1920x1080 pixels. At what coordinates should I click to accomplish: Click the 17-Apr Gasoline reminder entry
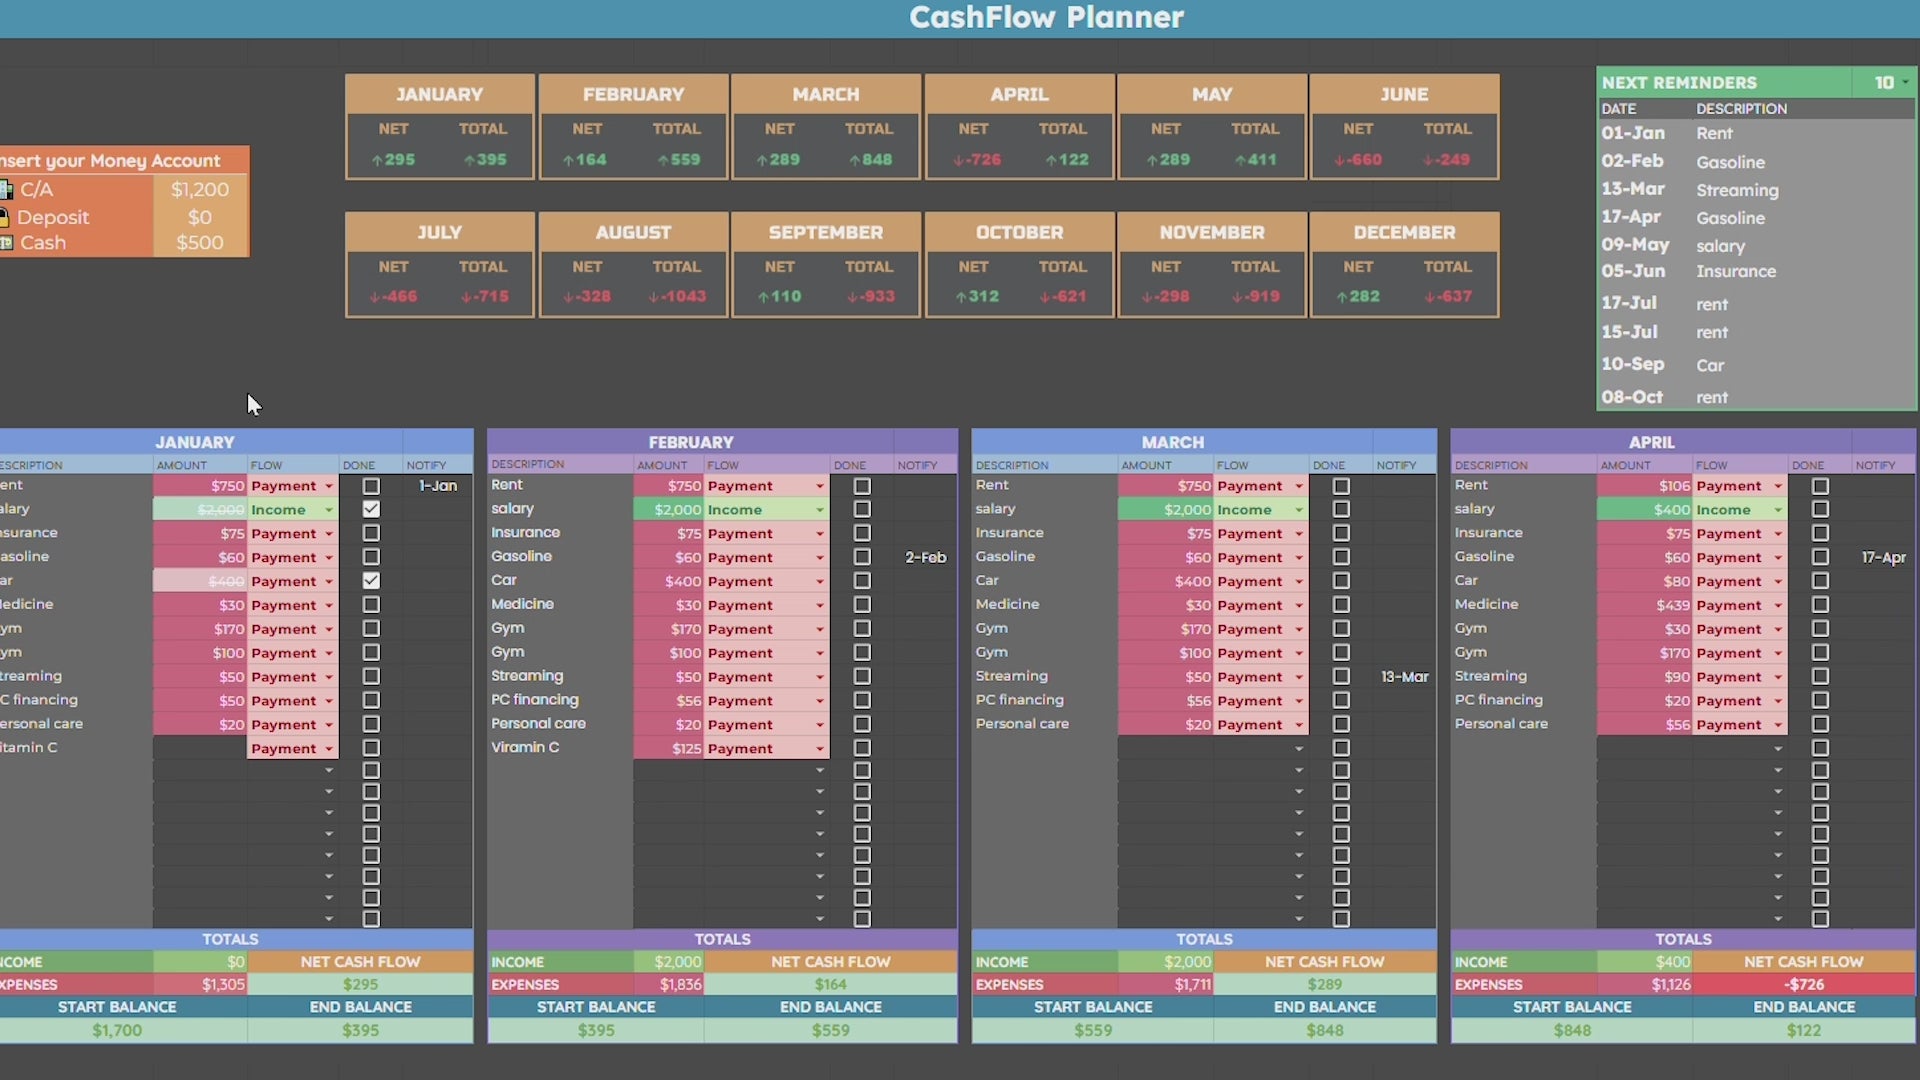1730,218
